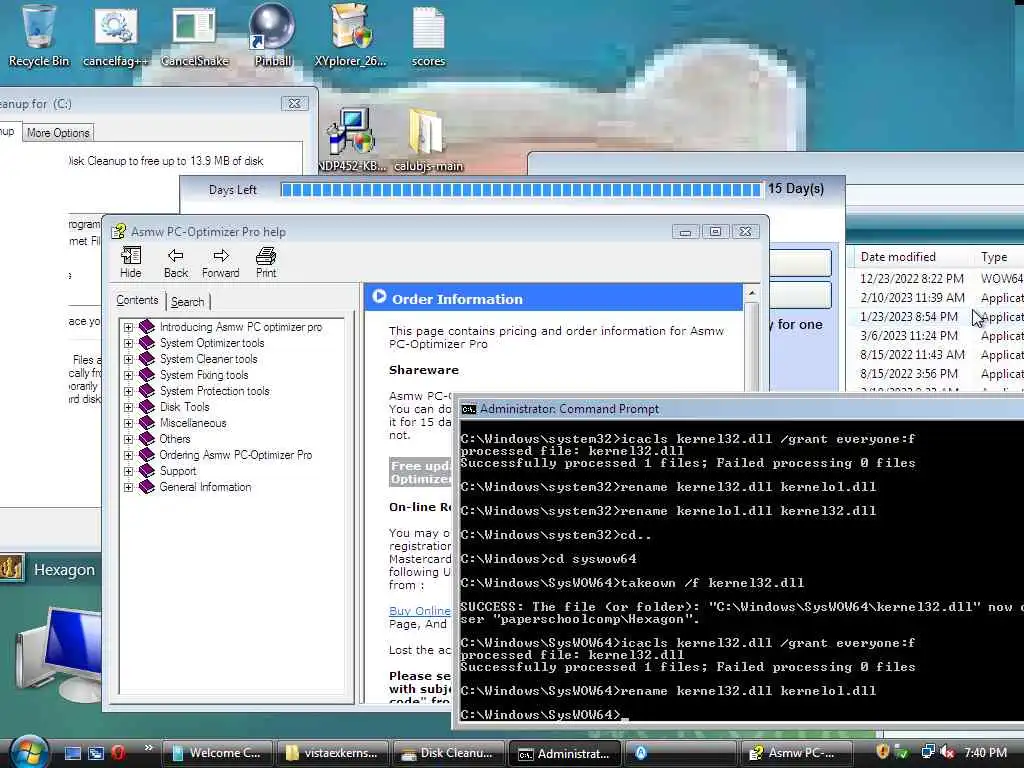This screenshot has height=768, width=1024.
Task: Open the Contents tab in help
Action: [x=137, y=300]
